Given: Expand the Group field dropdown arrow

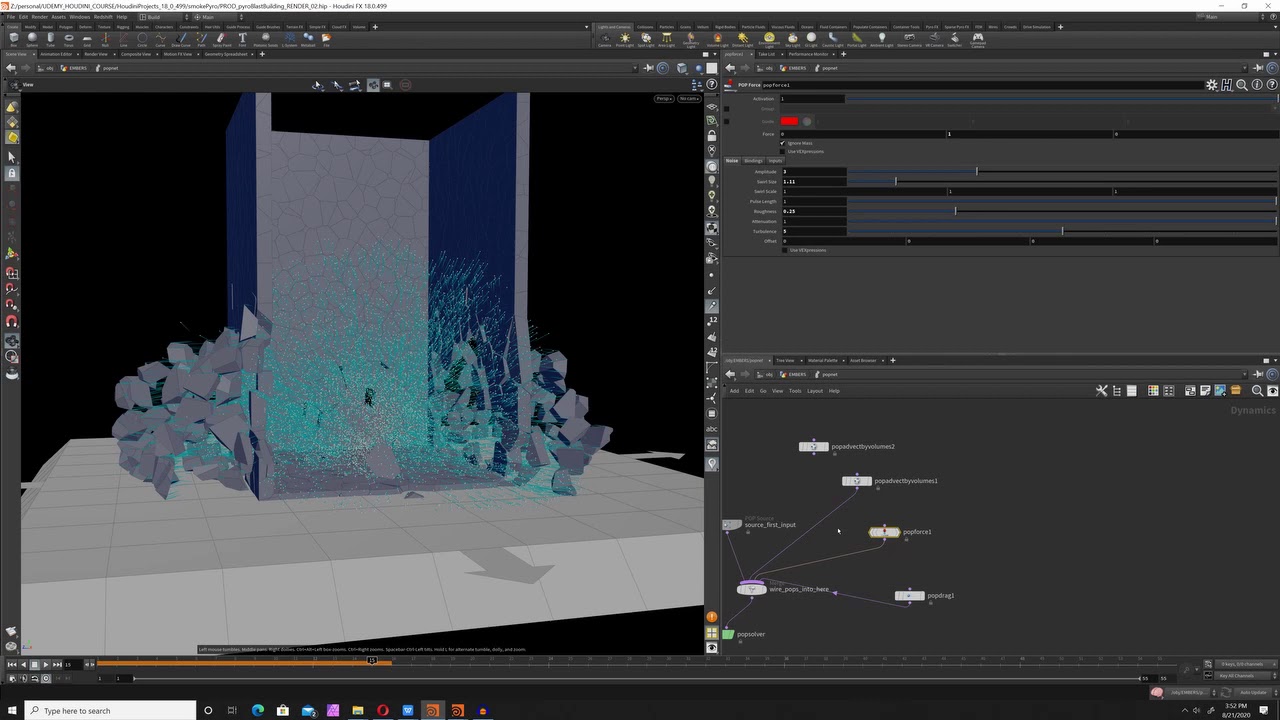Looking at the screenshot, I should click(1275, 109).
